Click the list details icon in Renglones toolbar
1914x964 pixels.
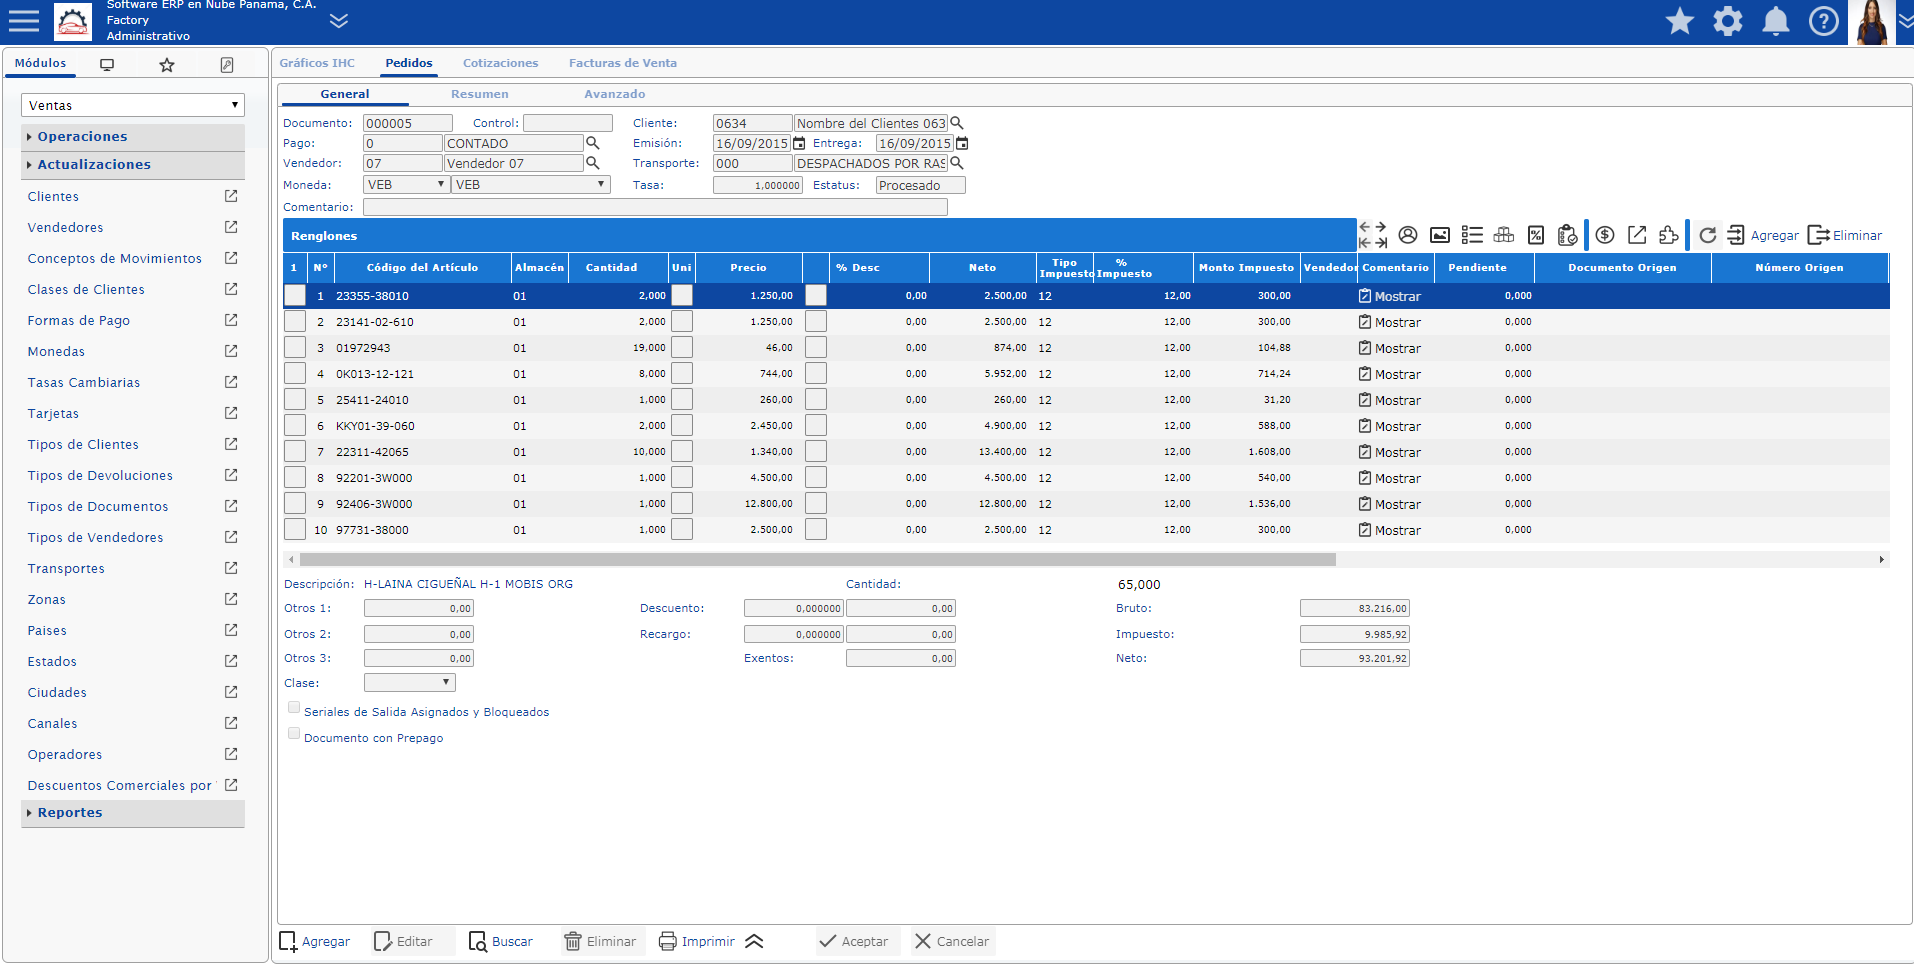click(x=1472, y=235)
